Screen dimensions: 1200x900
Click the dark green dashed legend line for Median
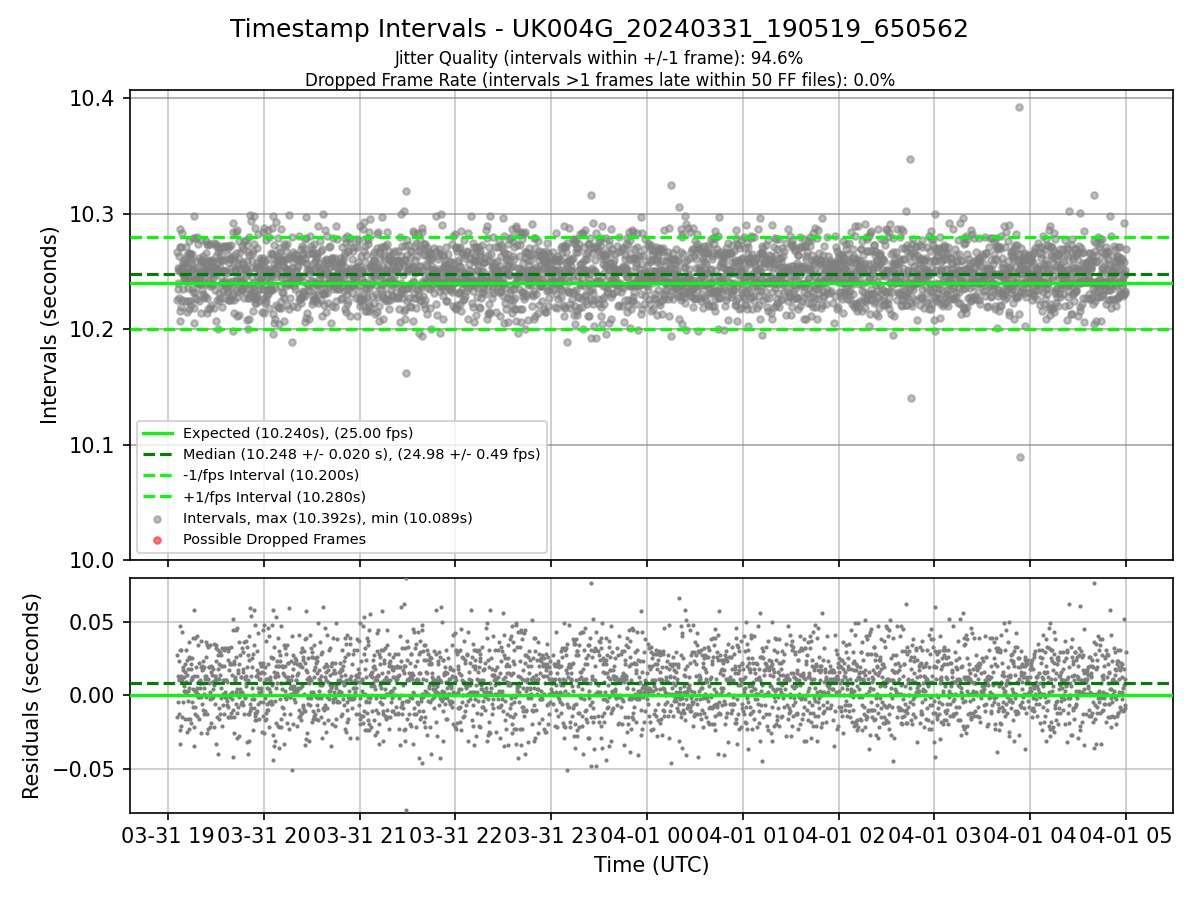click(x=158, y=454)
